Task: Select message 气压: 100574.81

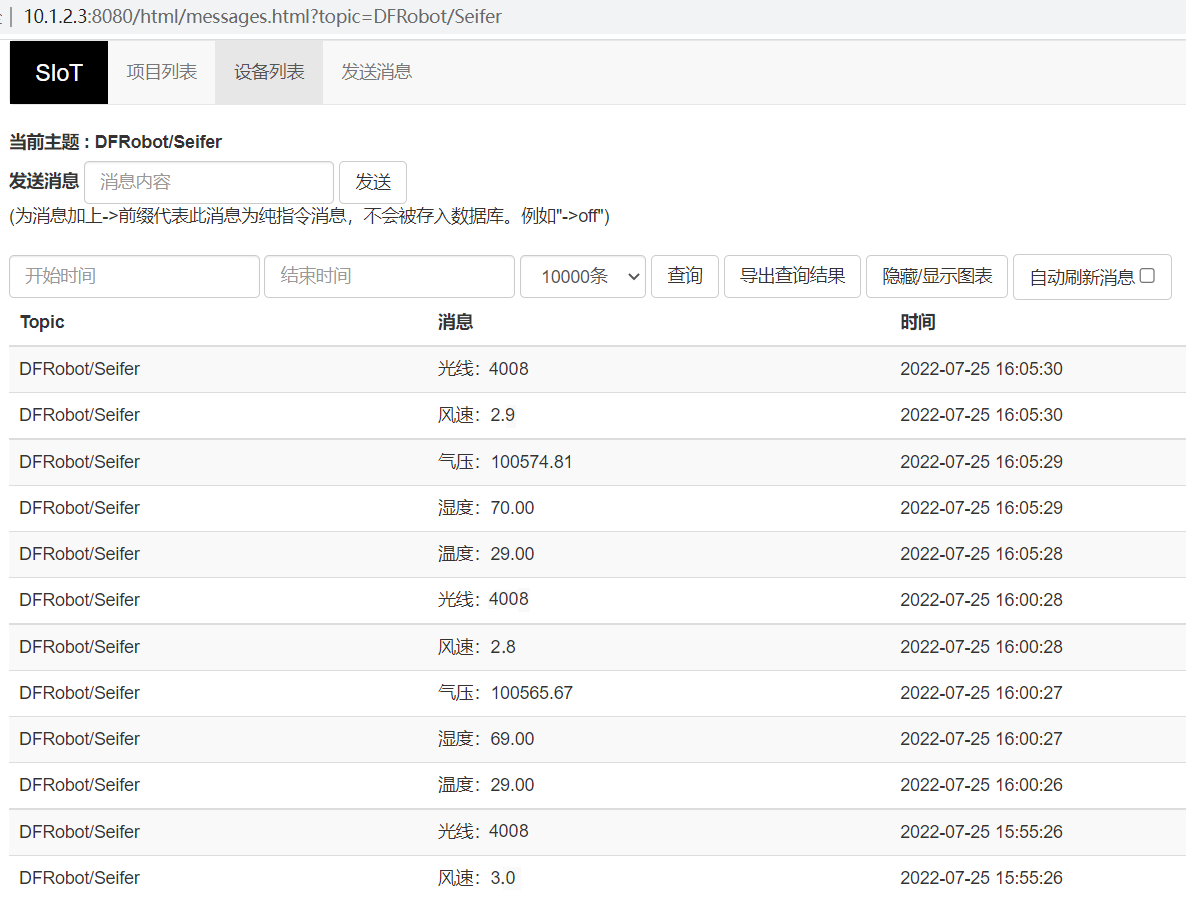Action: (x=505, y=462)
